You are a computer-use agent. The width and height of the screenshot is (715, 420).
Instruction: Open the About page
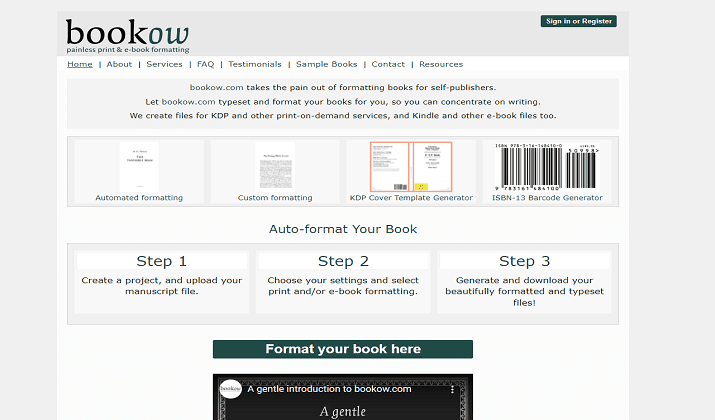point(119,64)
